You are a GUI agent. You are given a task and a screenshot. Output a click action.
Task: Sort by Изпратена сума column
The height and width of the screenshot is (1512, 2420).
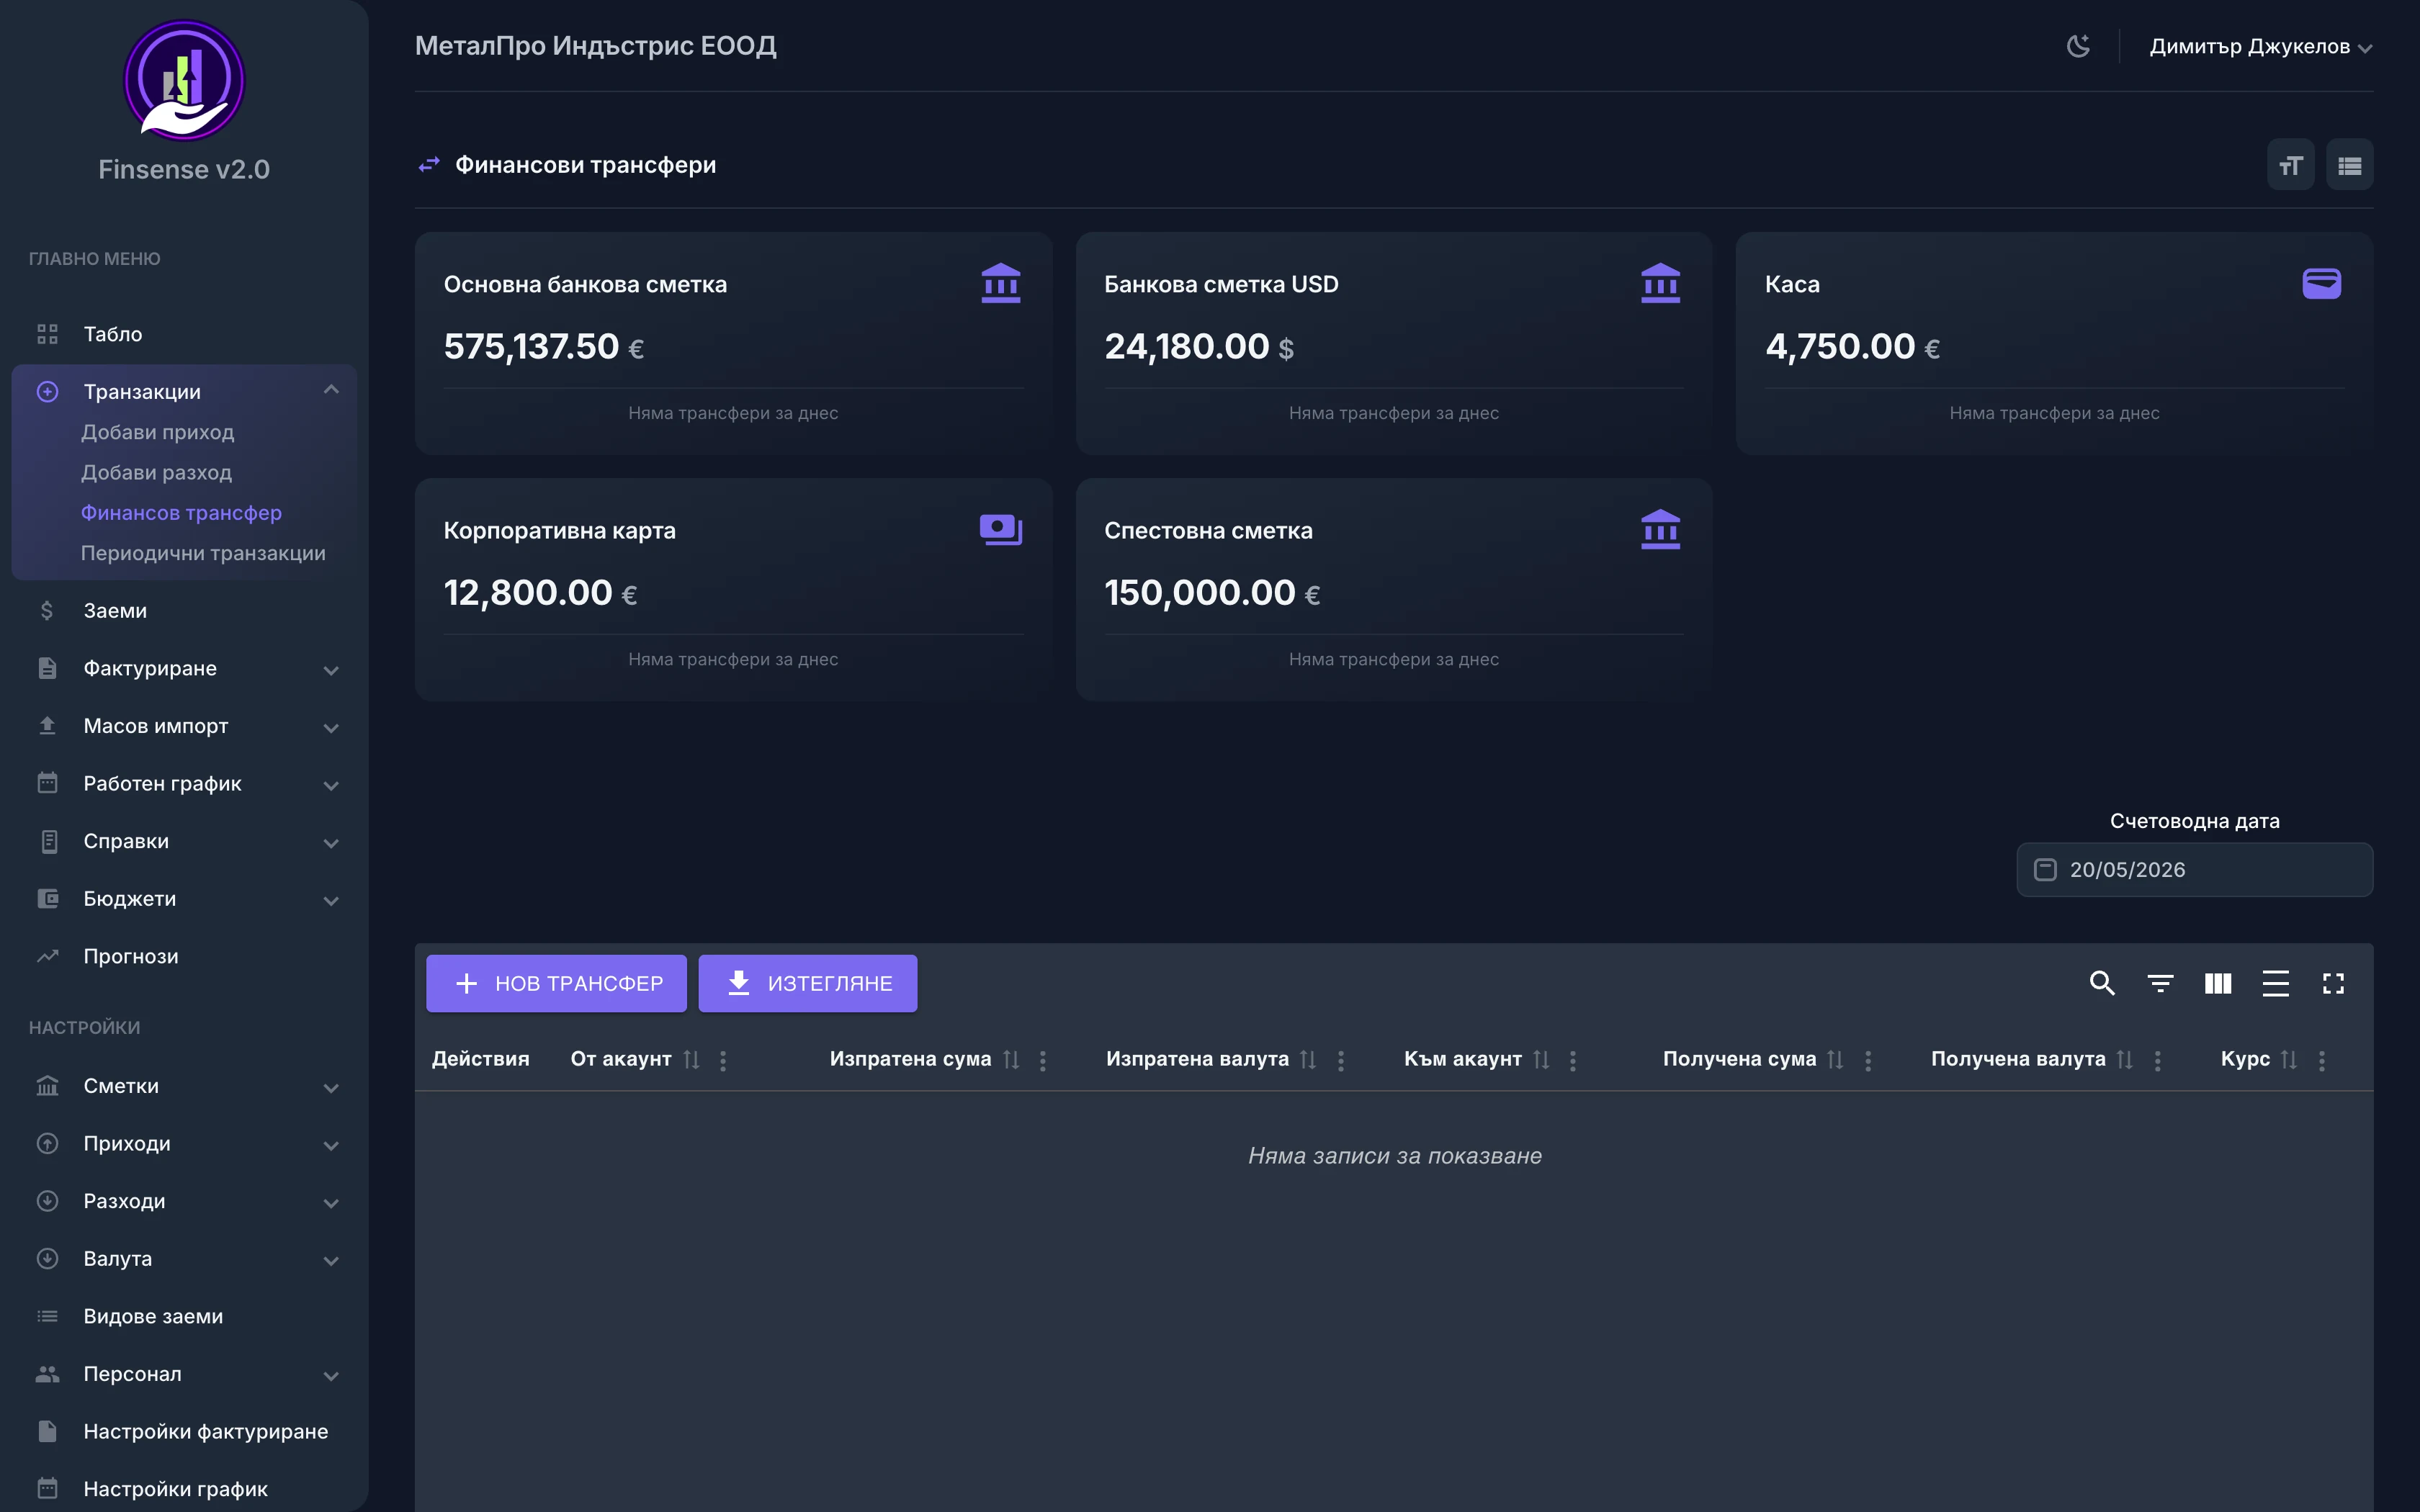pos(1011,1059)
